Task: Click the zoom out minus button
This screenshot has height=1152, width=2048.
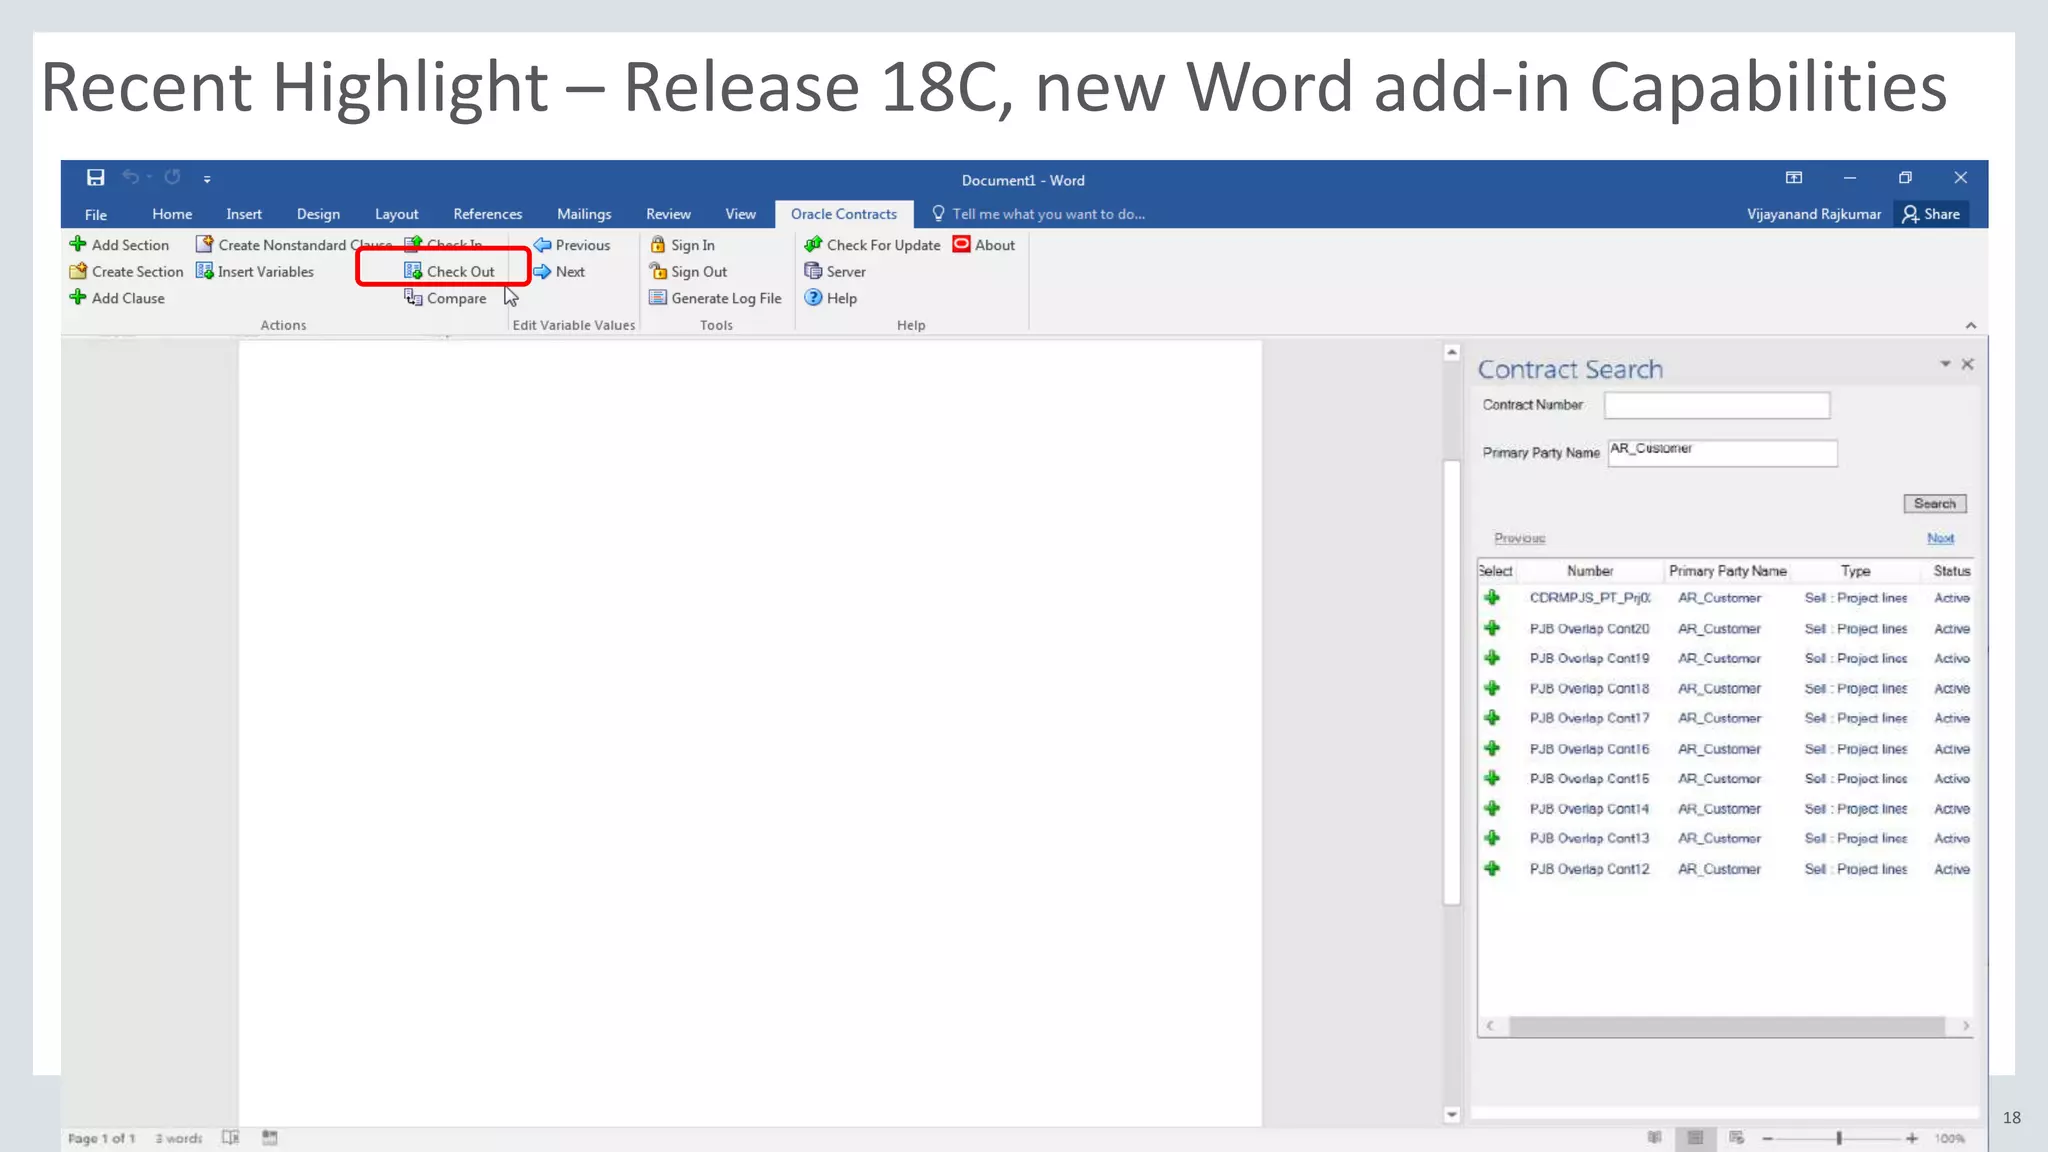Action: click(1767, 1138)
